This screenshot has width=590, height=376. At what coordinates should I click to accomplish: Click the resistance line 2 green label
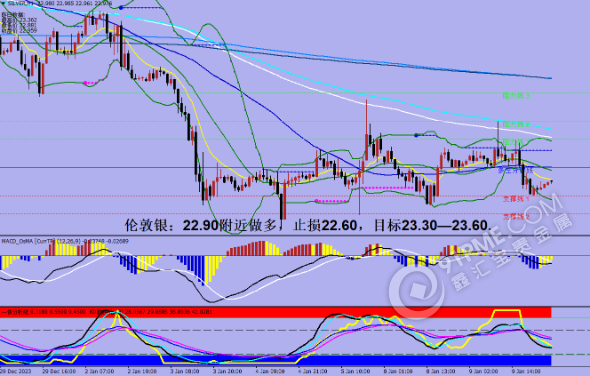click(516, 124)
